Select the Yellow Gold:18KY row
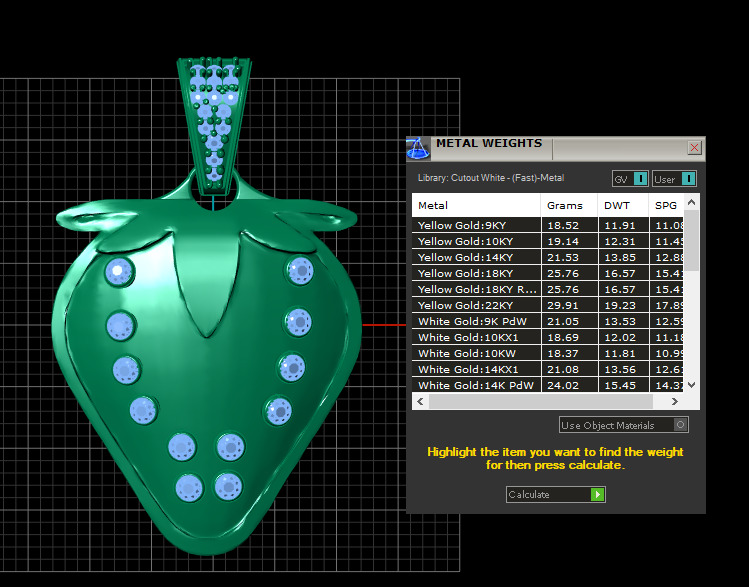The height and width of the screenshot is (587, 749). (x=547, y=273)
